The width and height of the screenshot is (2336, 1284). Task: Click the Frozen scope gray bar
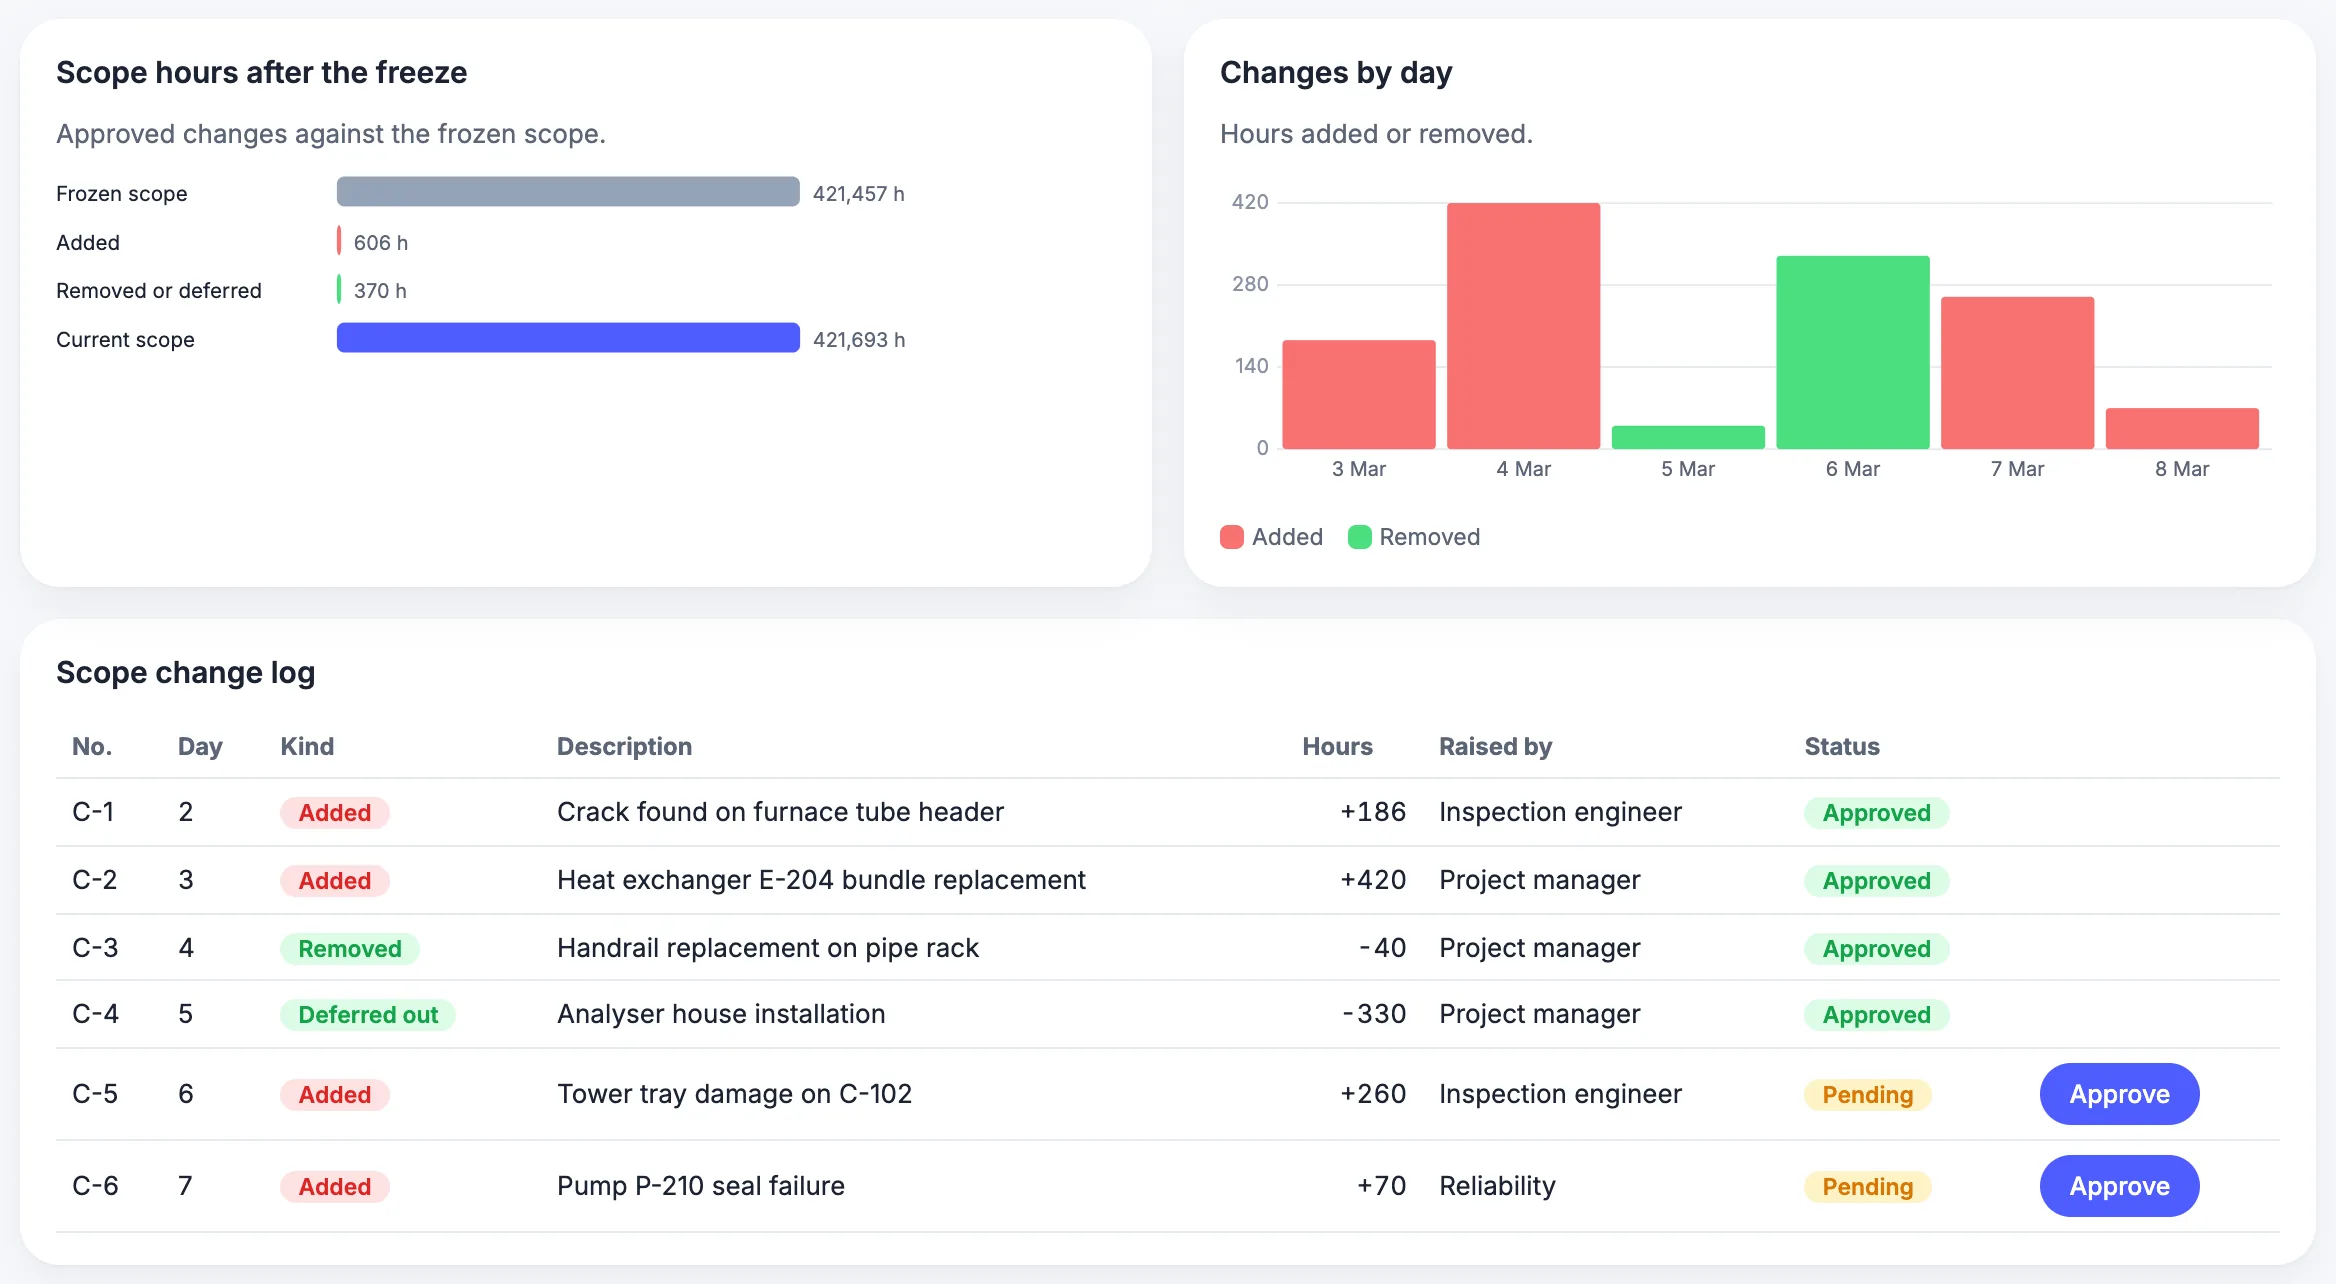pyautogui.click(x=568, y=192)
